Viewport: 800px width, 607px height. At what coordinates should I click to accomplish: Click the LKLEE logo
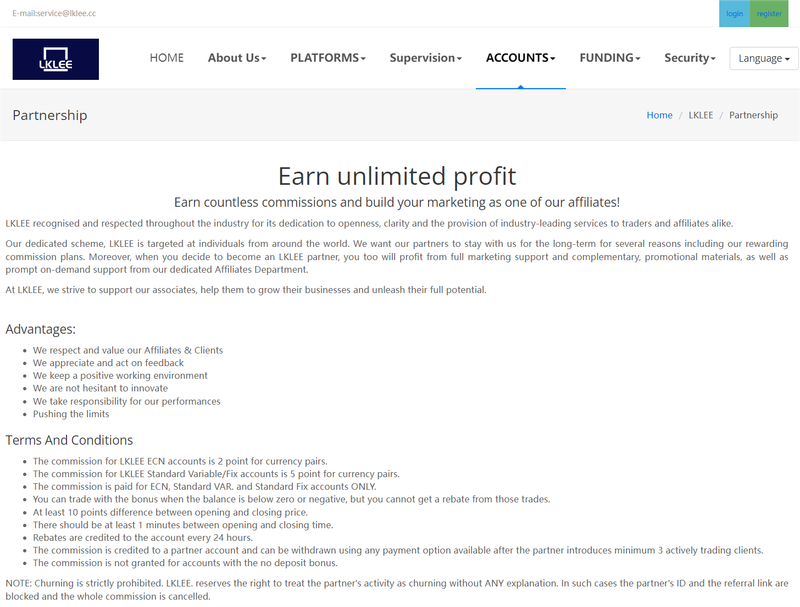(56, 59)
